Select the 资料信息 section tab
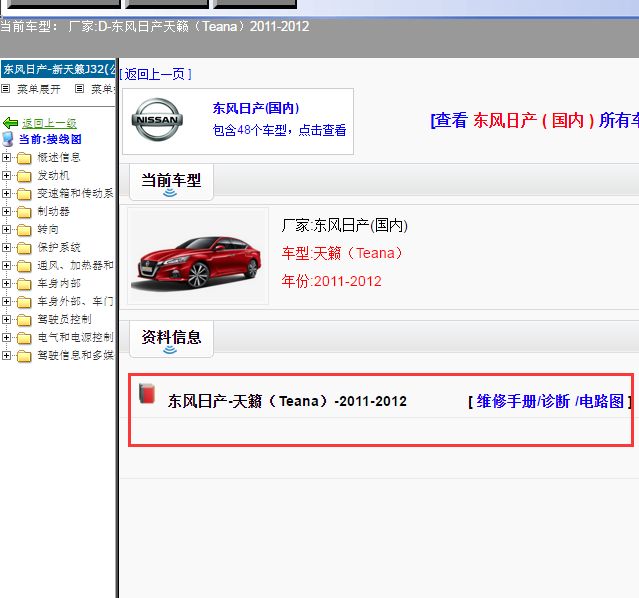 tap(171, 339)
